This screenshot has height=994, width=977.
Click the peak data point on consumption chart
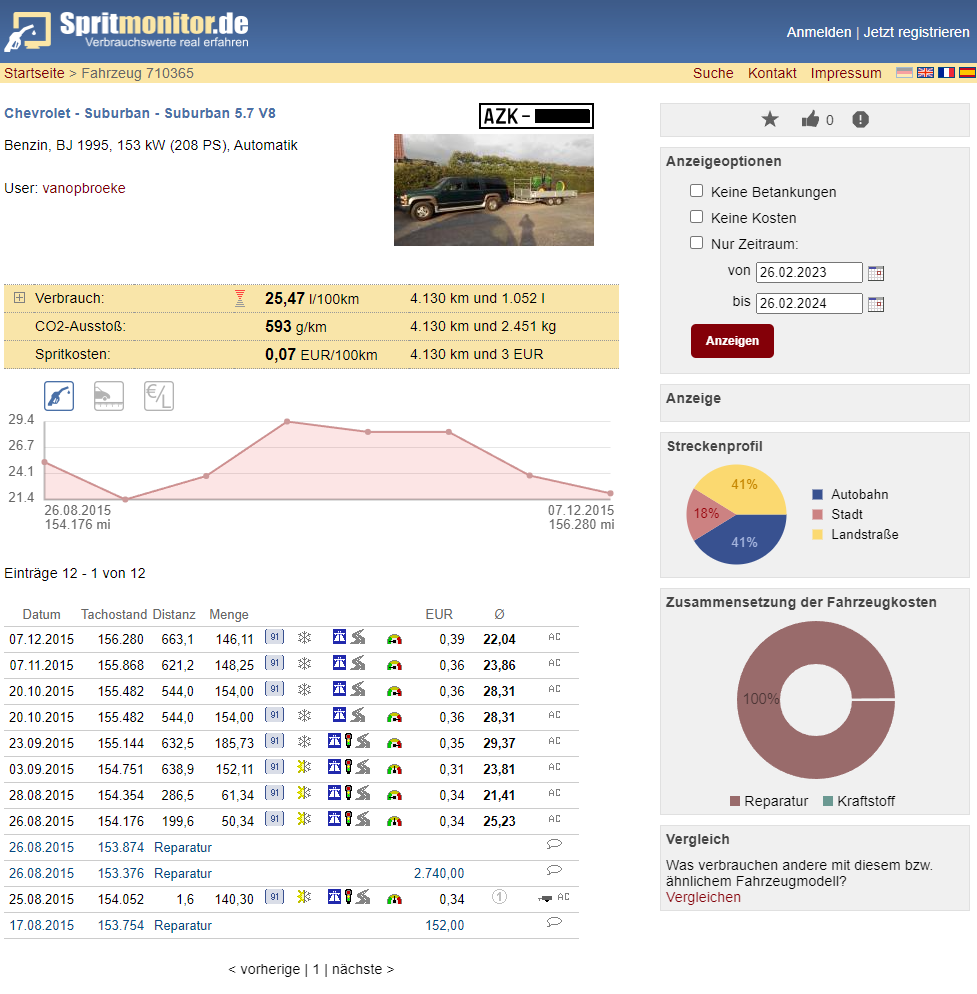(287, 421)
